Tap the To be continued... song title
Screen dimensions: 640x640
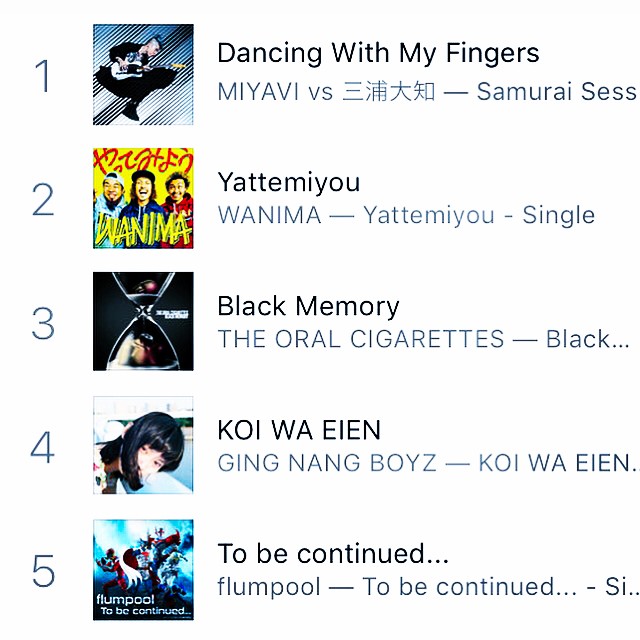tap(333, 554)
